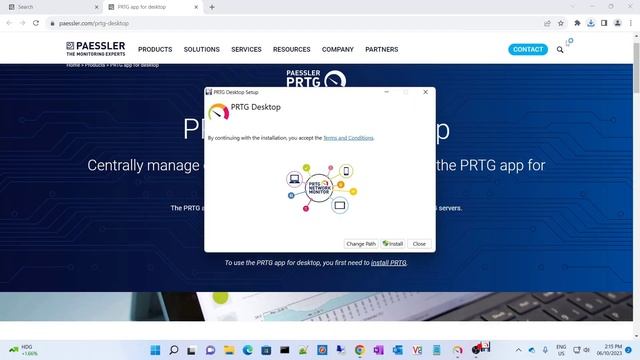Open the ENG US language switcher

click(561, 350)
